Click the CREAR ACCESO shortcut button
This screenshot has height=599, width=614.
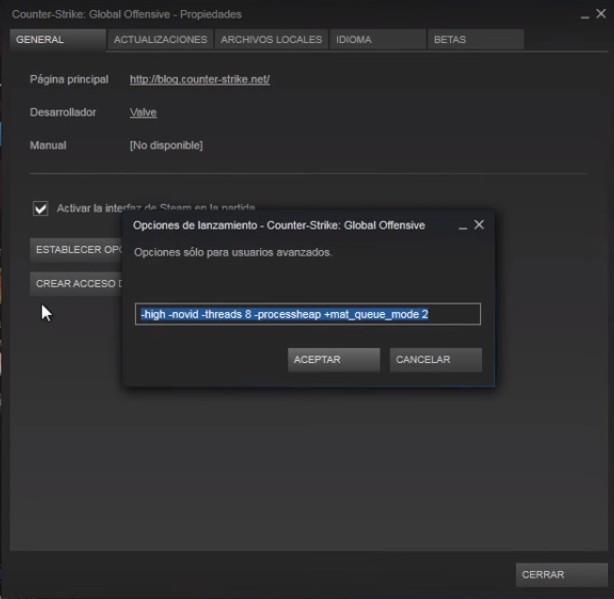point(76,283)
